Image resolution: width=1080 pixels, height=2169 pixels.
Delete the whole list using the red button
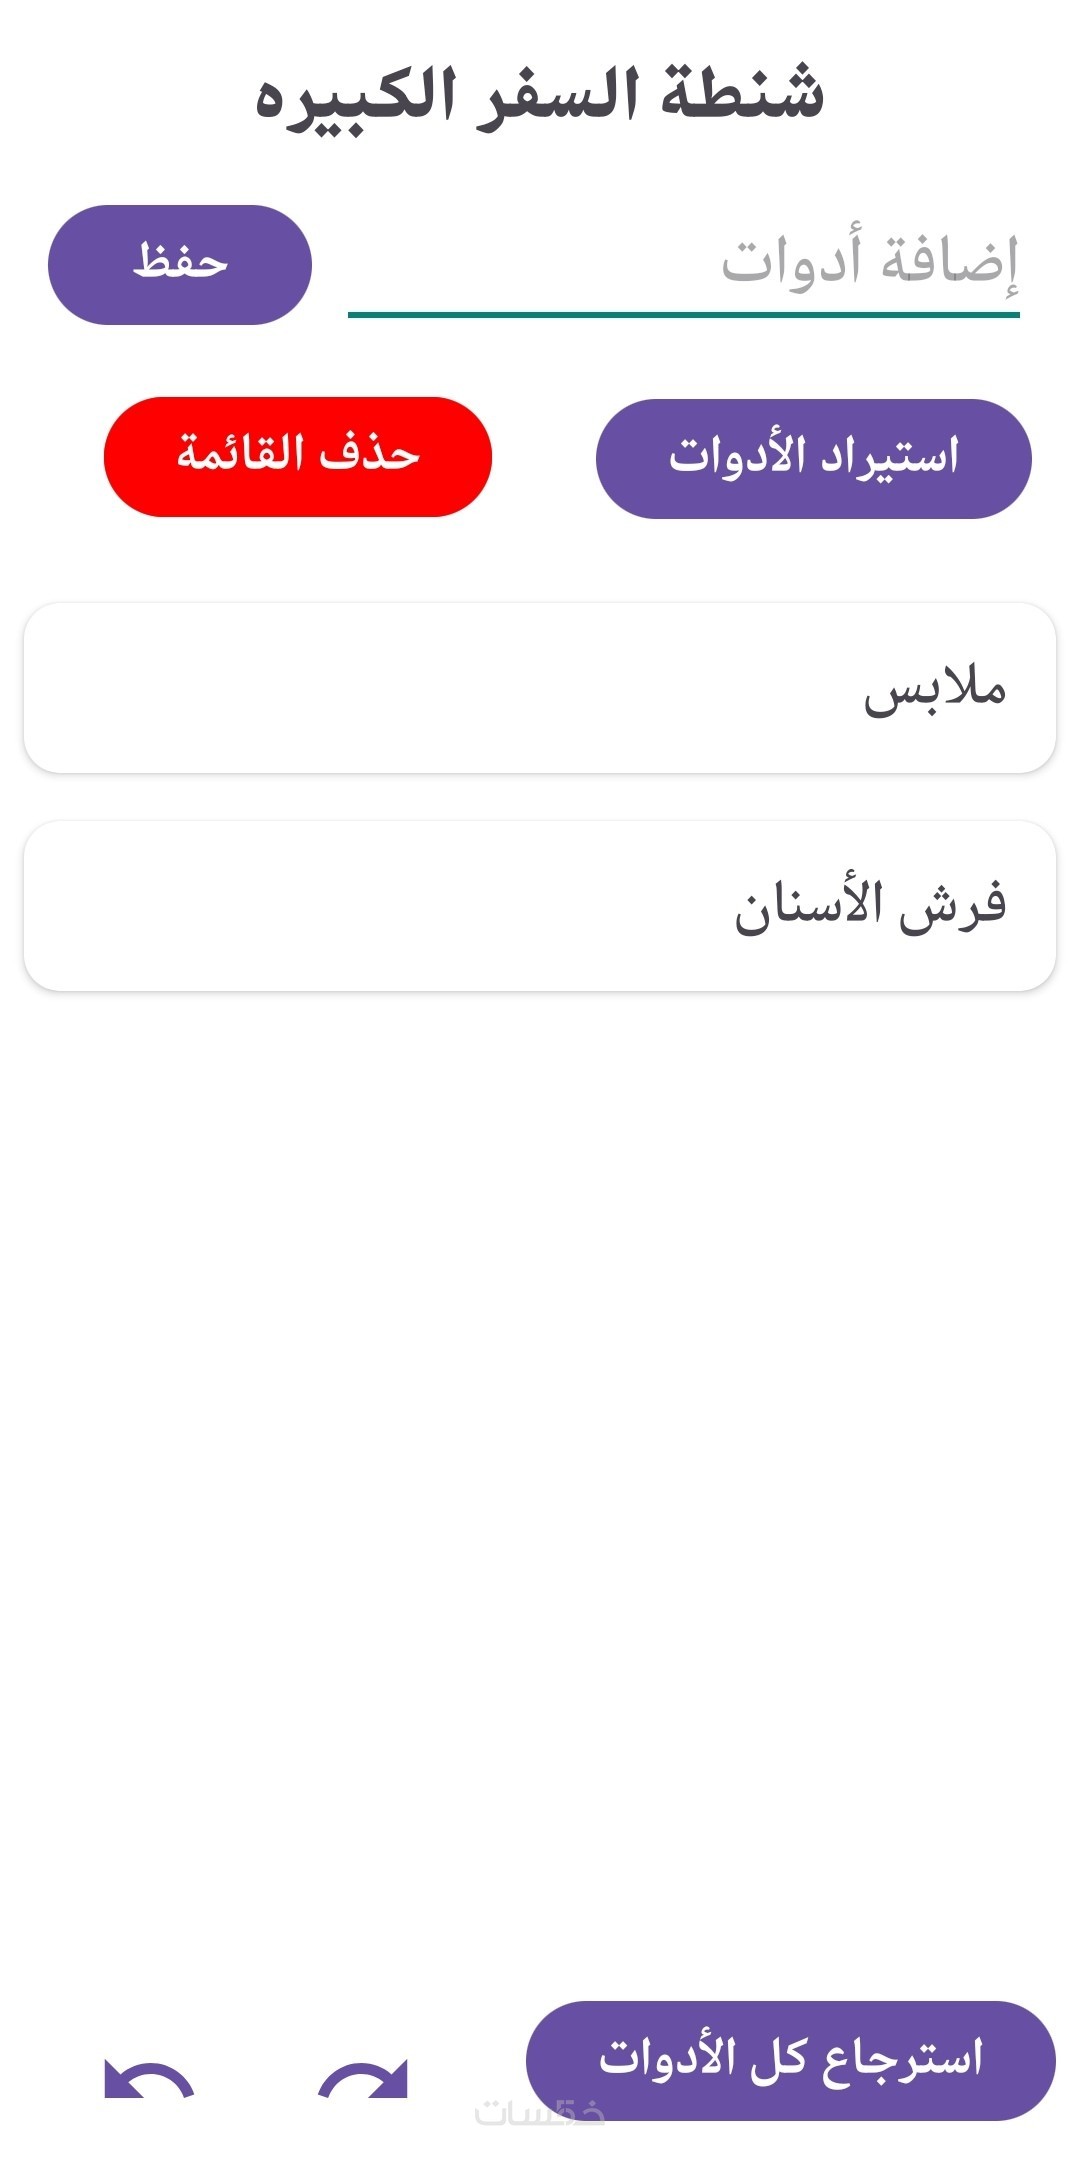click(298, 457)
